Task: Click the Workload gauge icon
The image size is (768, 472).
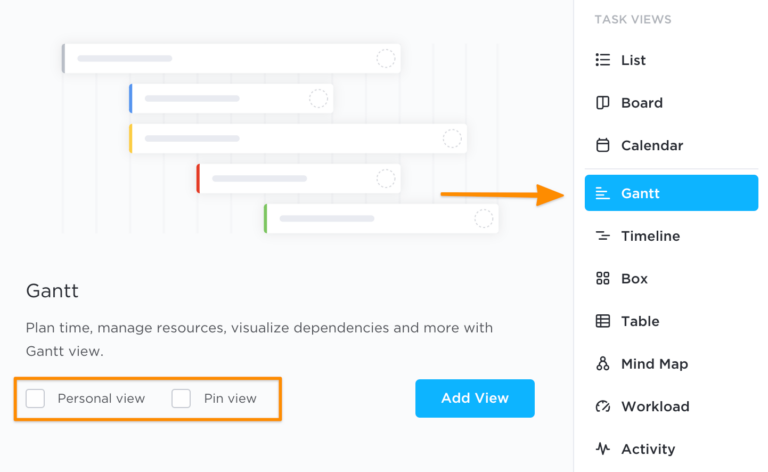Action: coord(603,407)
